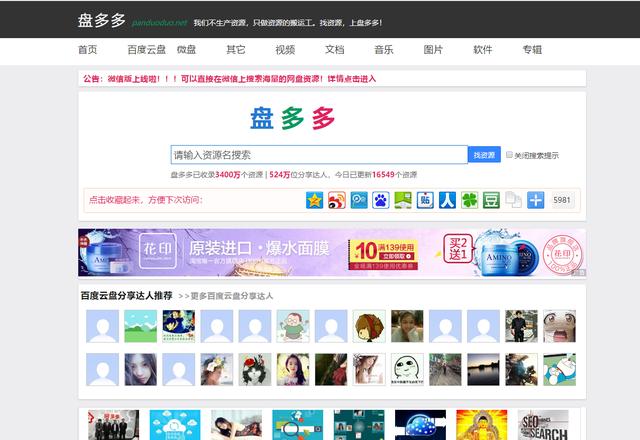The width and height of the screenshot is (640, 440).
Task: Open the golden Buddha thumbnail
Action: point(482,425)
